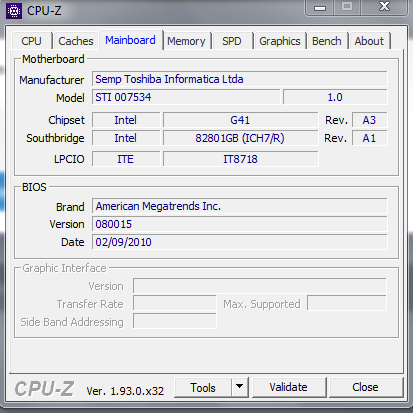413x413 pixels.
Task: Click the Side Band Addressing field
Action: coord(175,322)
